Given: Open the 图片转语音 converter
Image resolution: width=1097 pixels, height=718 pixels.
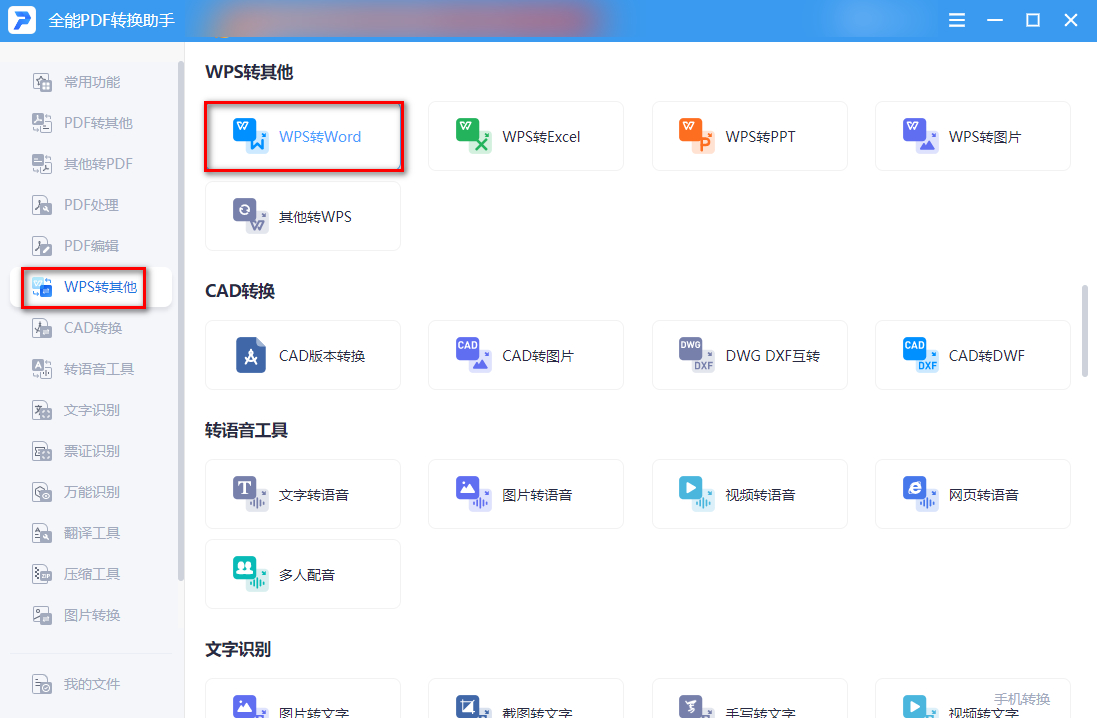Looking at the screenshot, I should coord(525,494).
